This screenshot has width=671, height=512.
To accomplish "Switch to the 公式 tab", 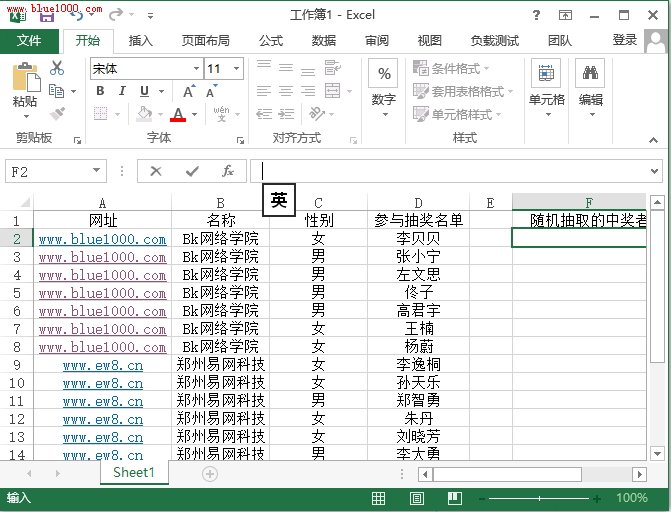I will coord(271,41).
